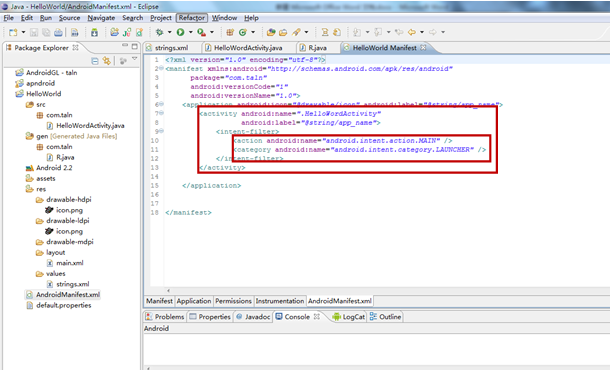Viewport: 610px width, 370px height.
Task: Open the Application tab of manifest editor
Action: [194, 301]
